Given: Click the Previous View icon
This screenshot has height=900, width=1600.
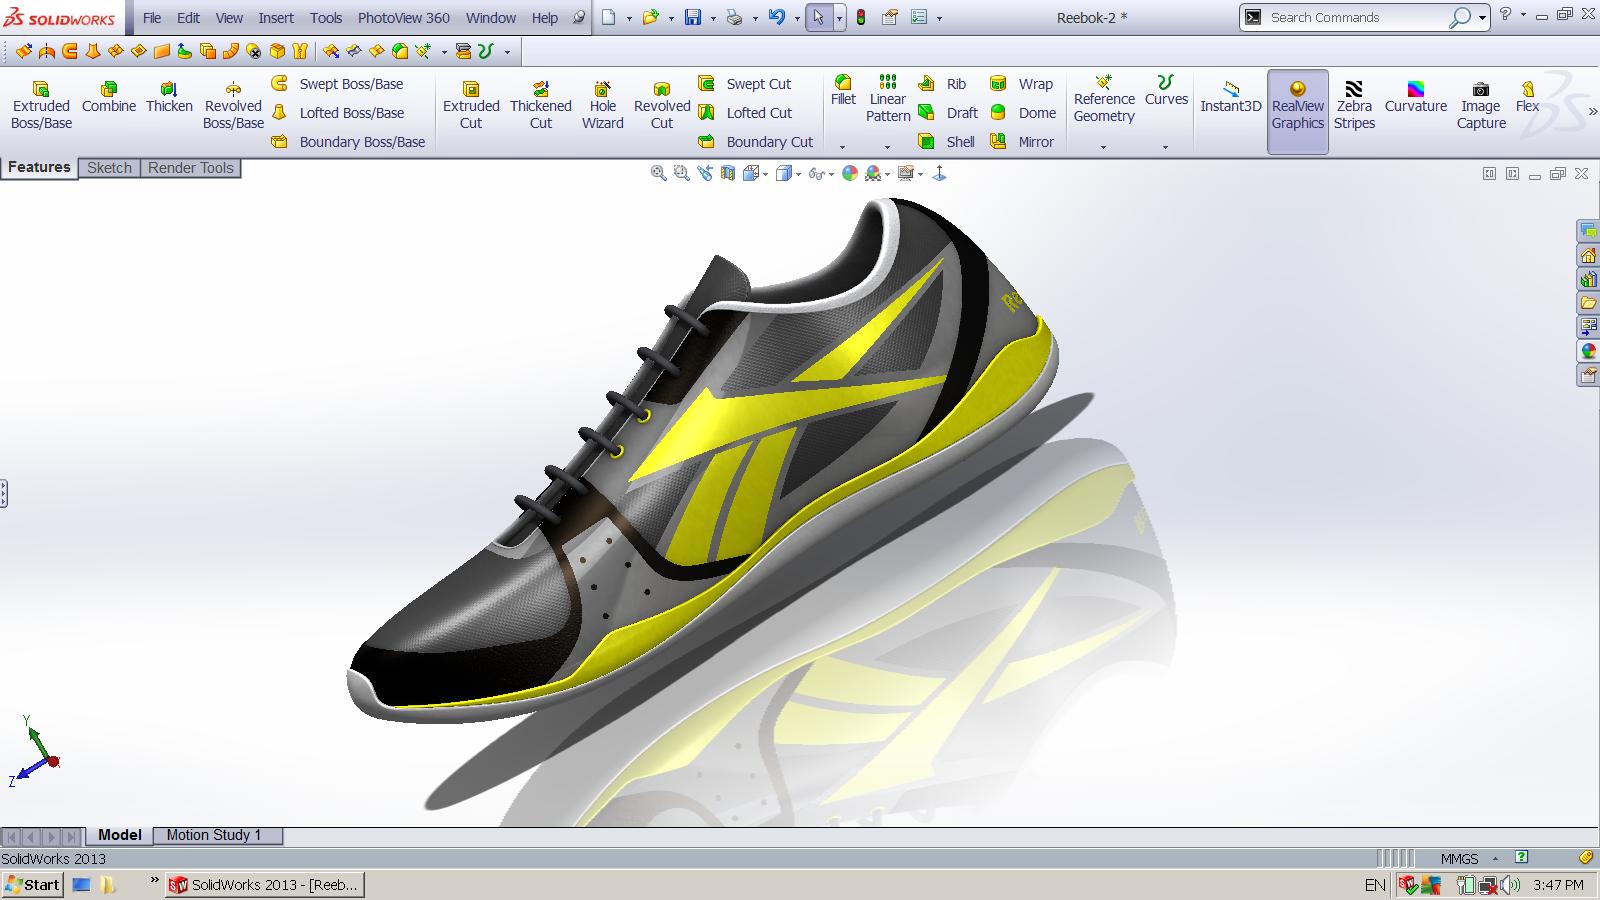Looking at the screenshot, I should (705, 173).
